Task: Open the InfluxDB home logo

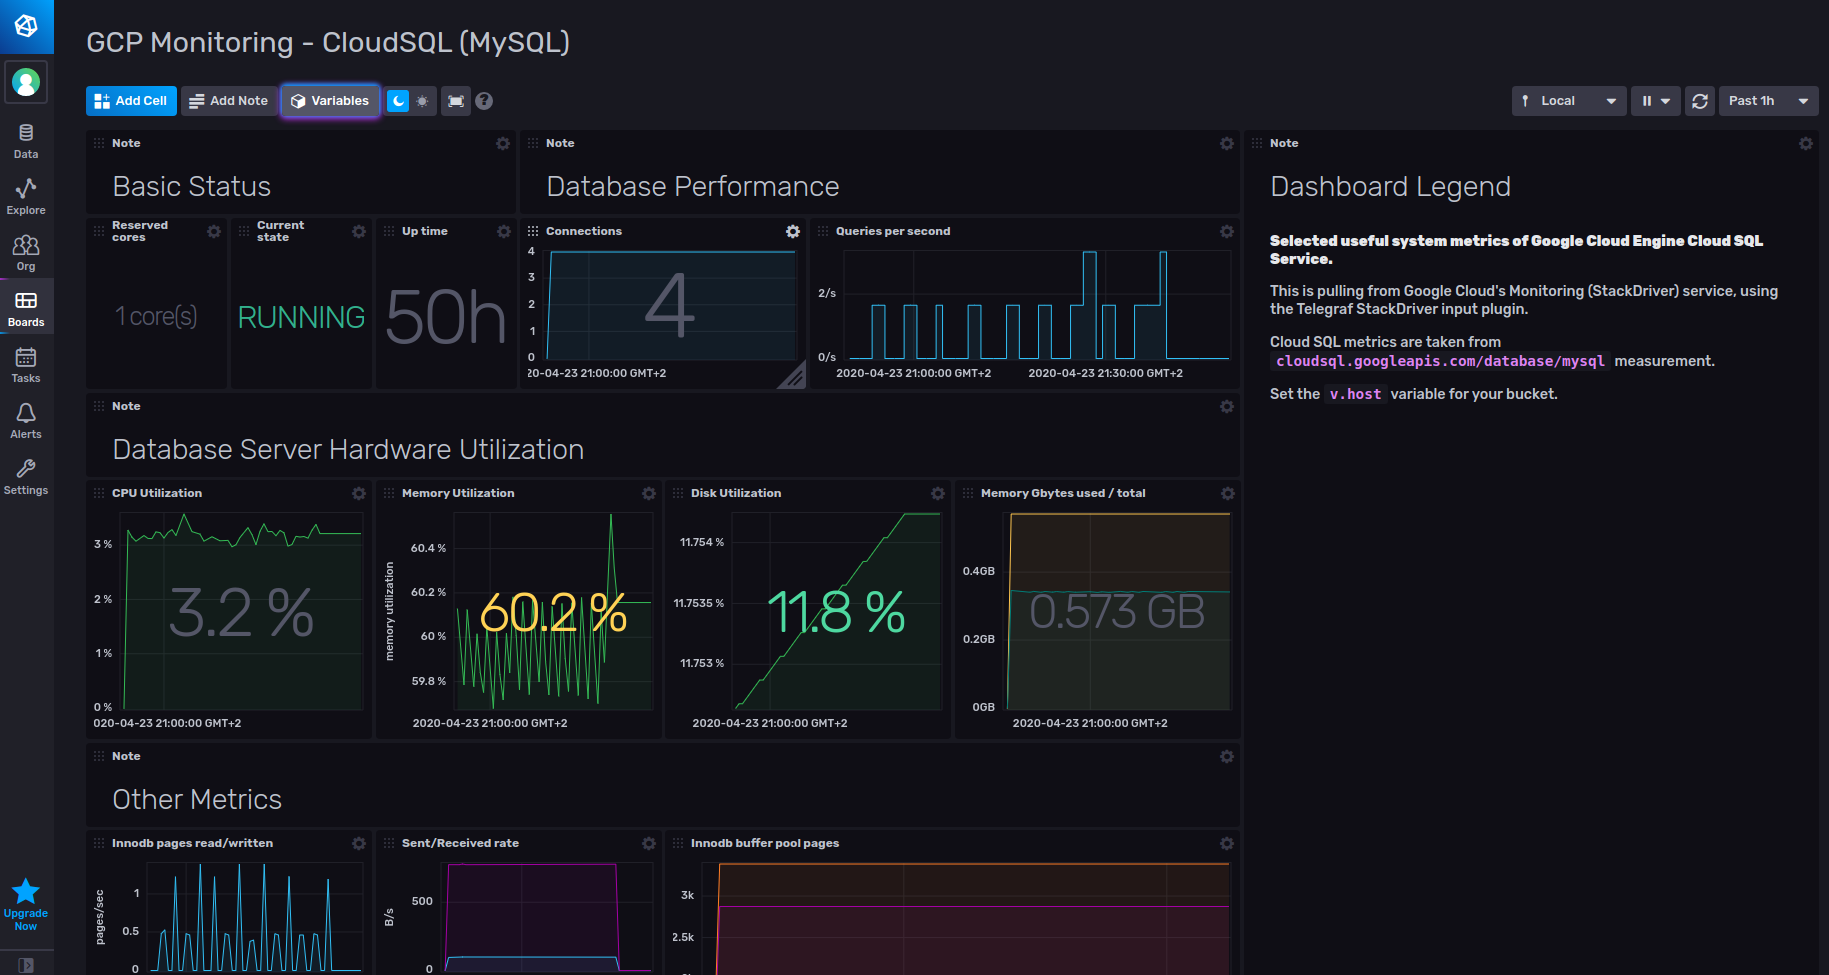Action: coord(26,26)
